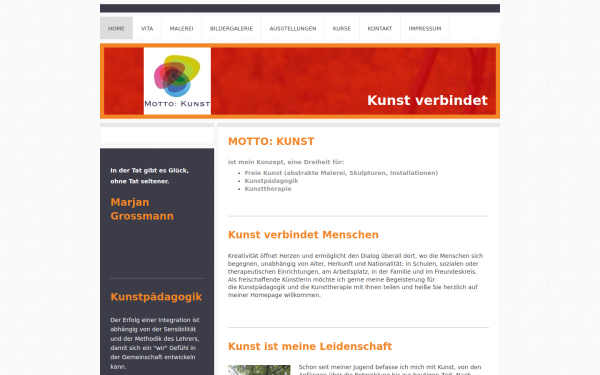
Task: Click the 'Freie Kunst (abstrakte Malerei...' list item
Action: coord(341,173)
